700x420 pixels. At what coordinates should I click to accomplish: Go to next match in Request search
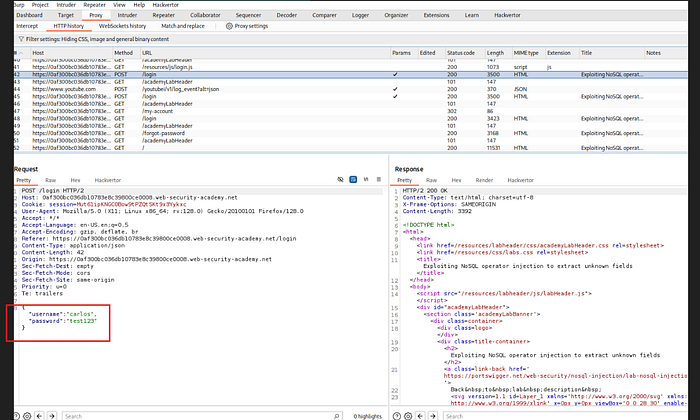[x=52, y=416]
